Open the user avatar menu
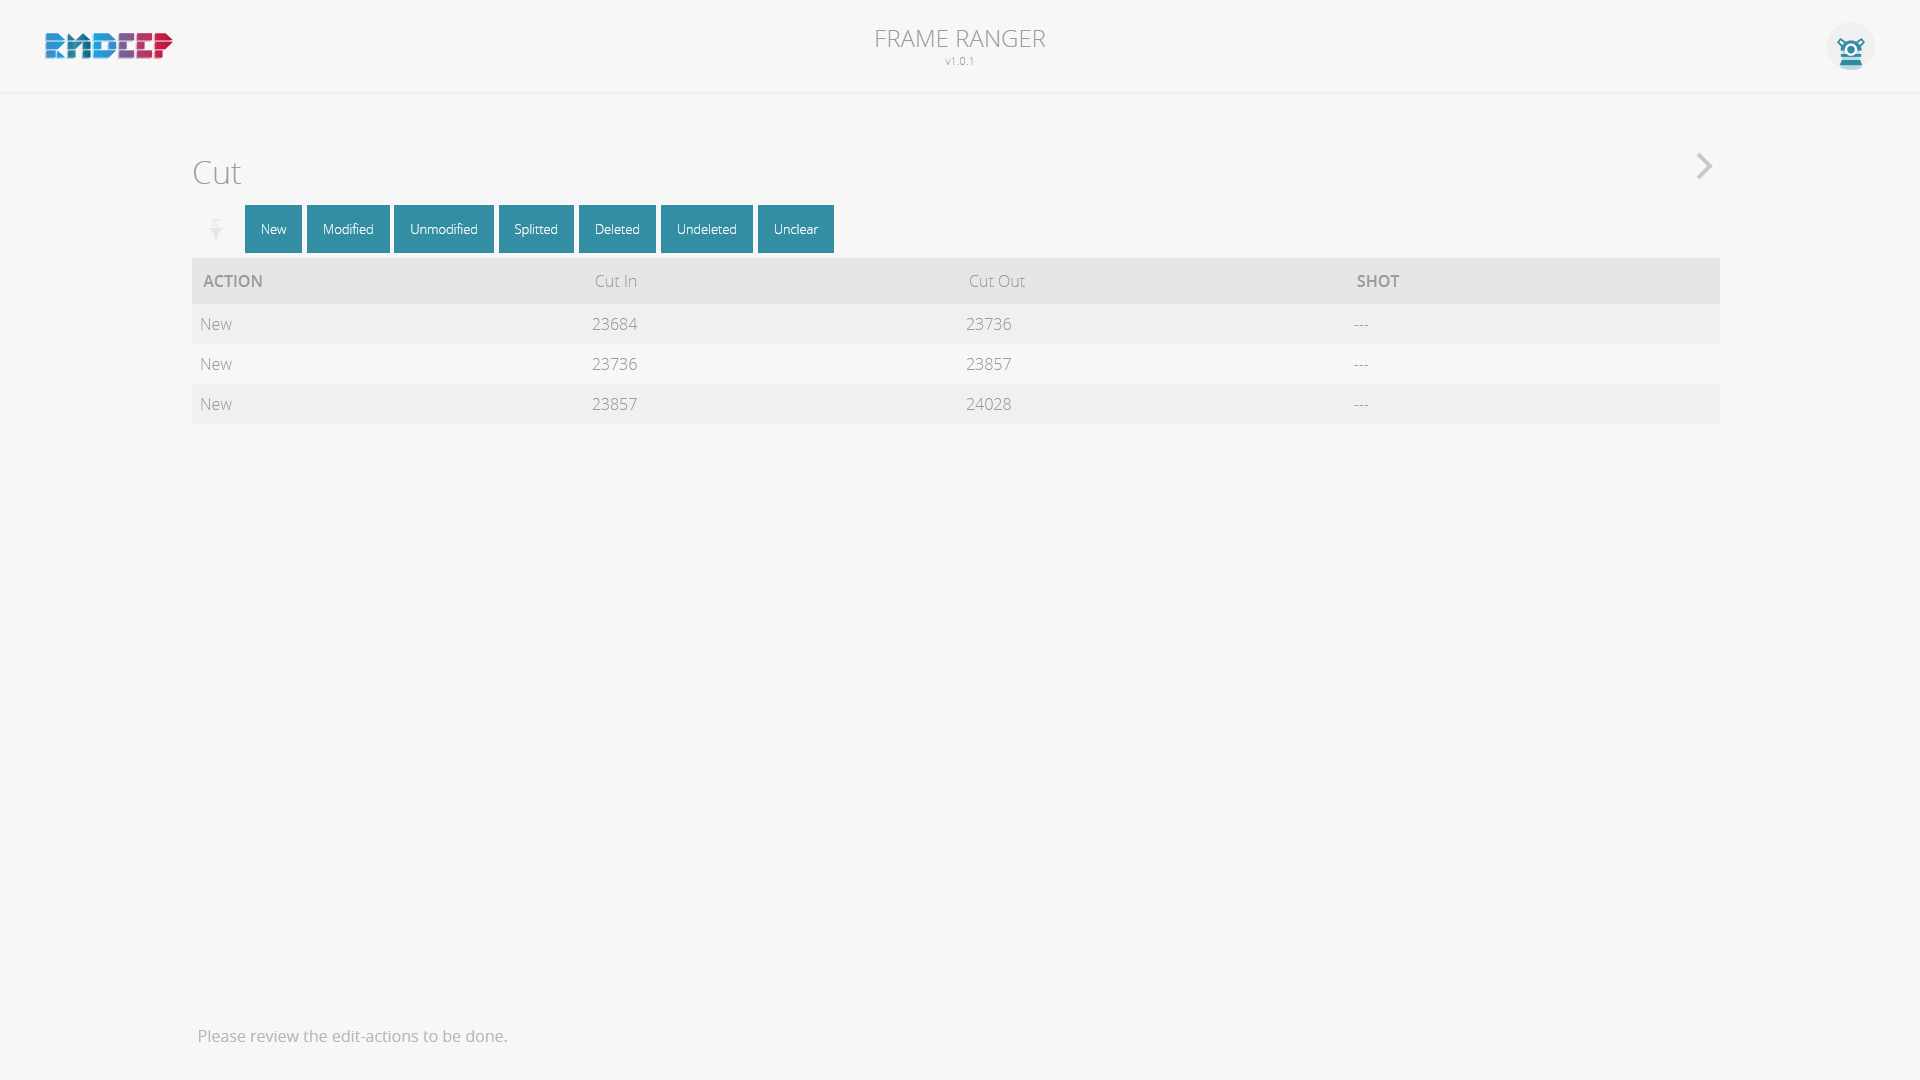The image size is (1920, 1080). (x=1850, y=47)
